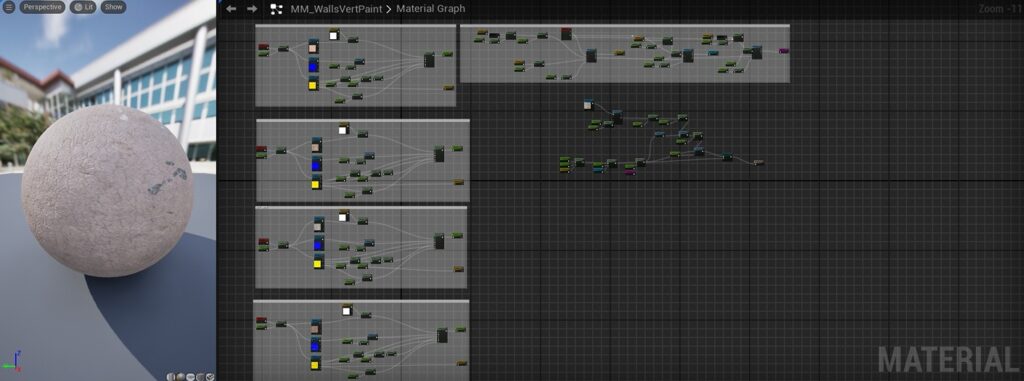1024x381 pixels.
Task: Select the white constant node in the topmost left comment box
Action: pos(334,35)
